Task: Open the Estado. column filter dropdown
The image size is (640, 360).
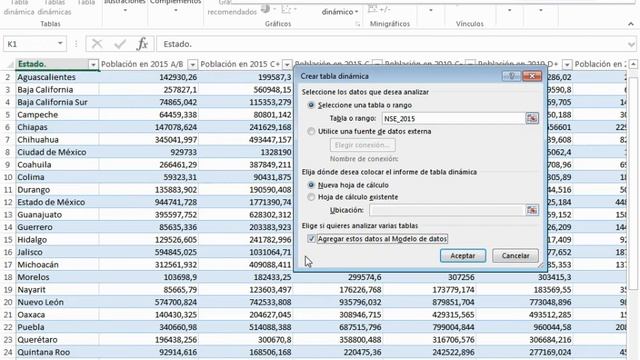Action: coord(93,64)
